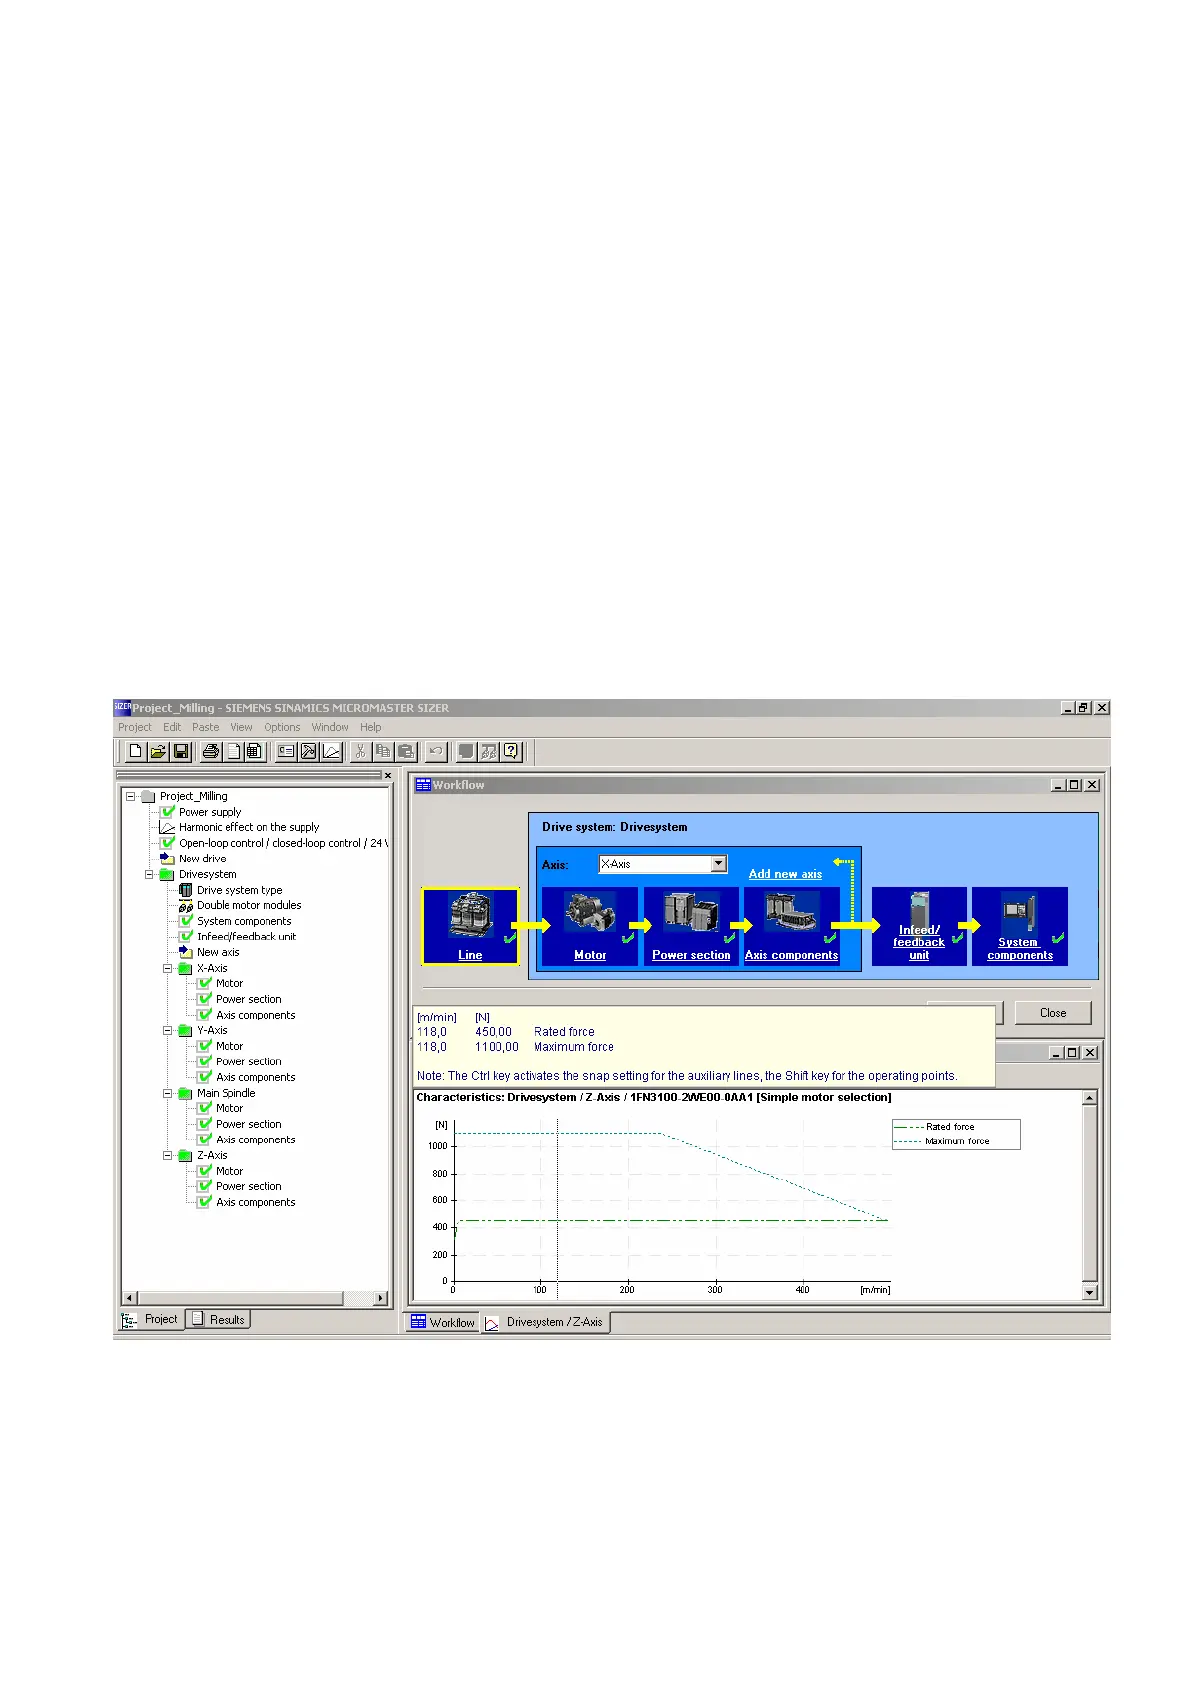Click the Close button in Workflow
This screenshot has height=1684, width=1190.
click(1053, 1013)
